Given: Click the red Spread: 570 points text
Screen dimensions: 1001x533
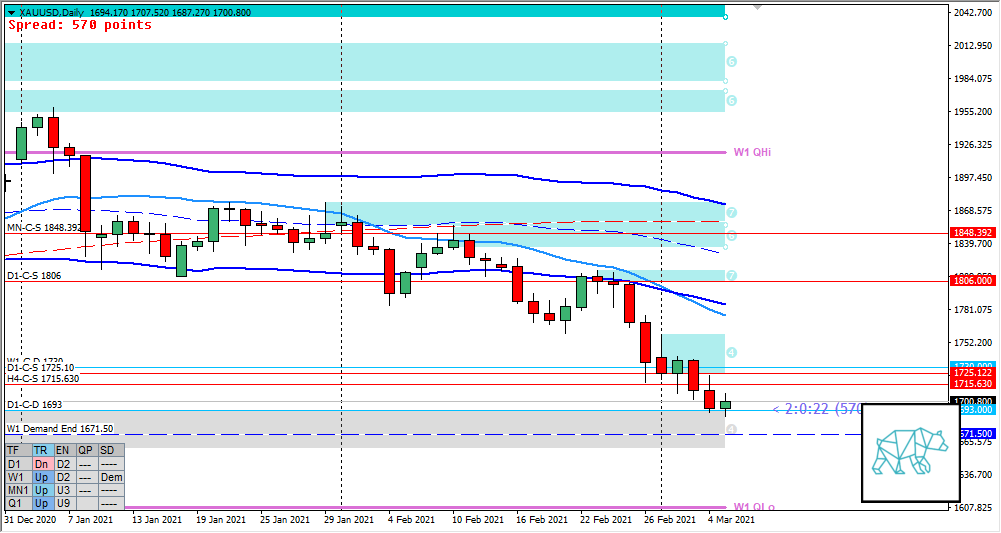Looking at the screenshot, I should [80, 25].
